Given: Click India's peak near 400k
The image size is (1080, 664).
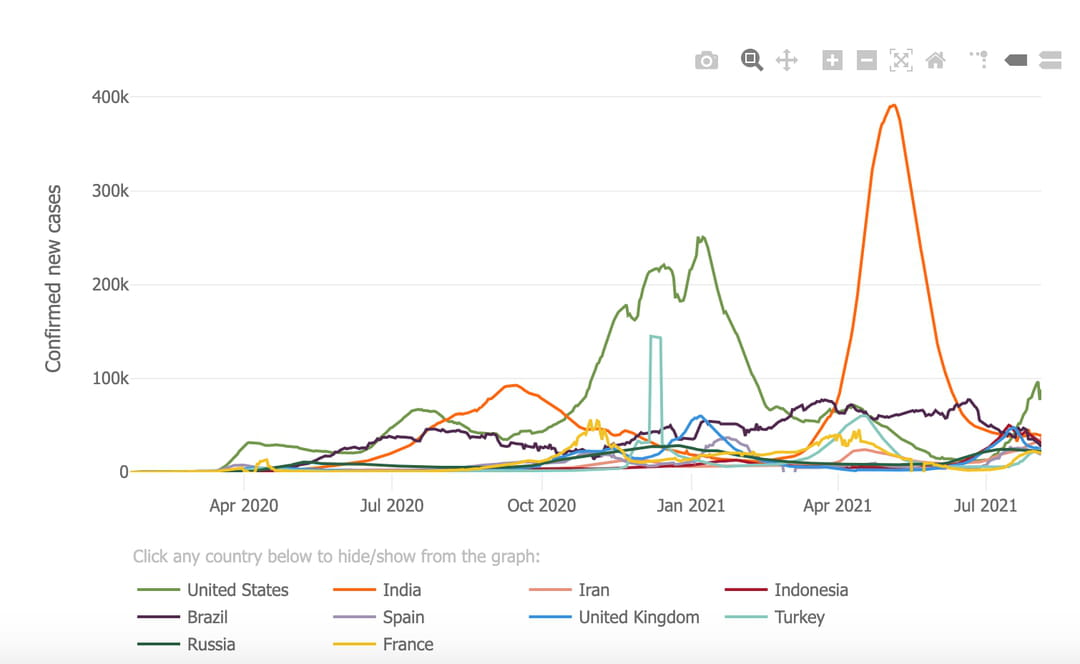Looking at the screenshot, I should (893, 105).
